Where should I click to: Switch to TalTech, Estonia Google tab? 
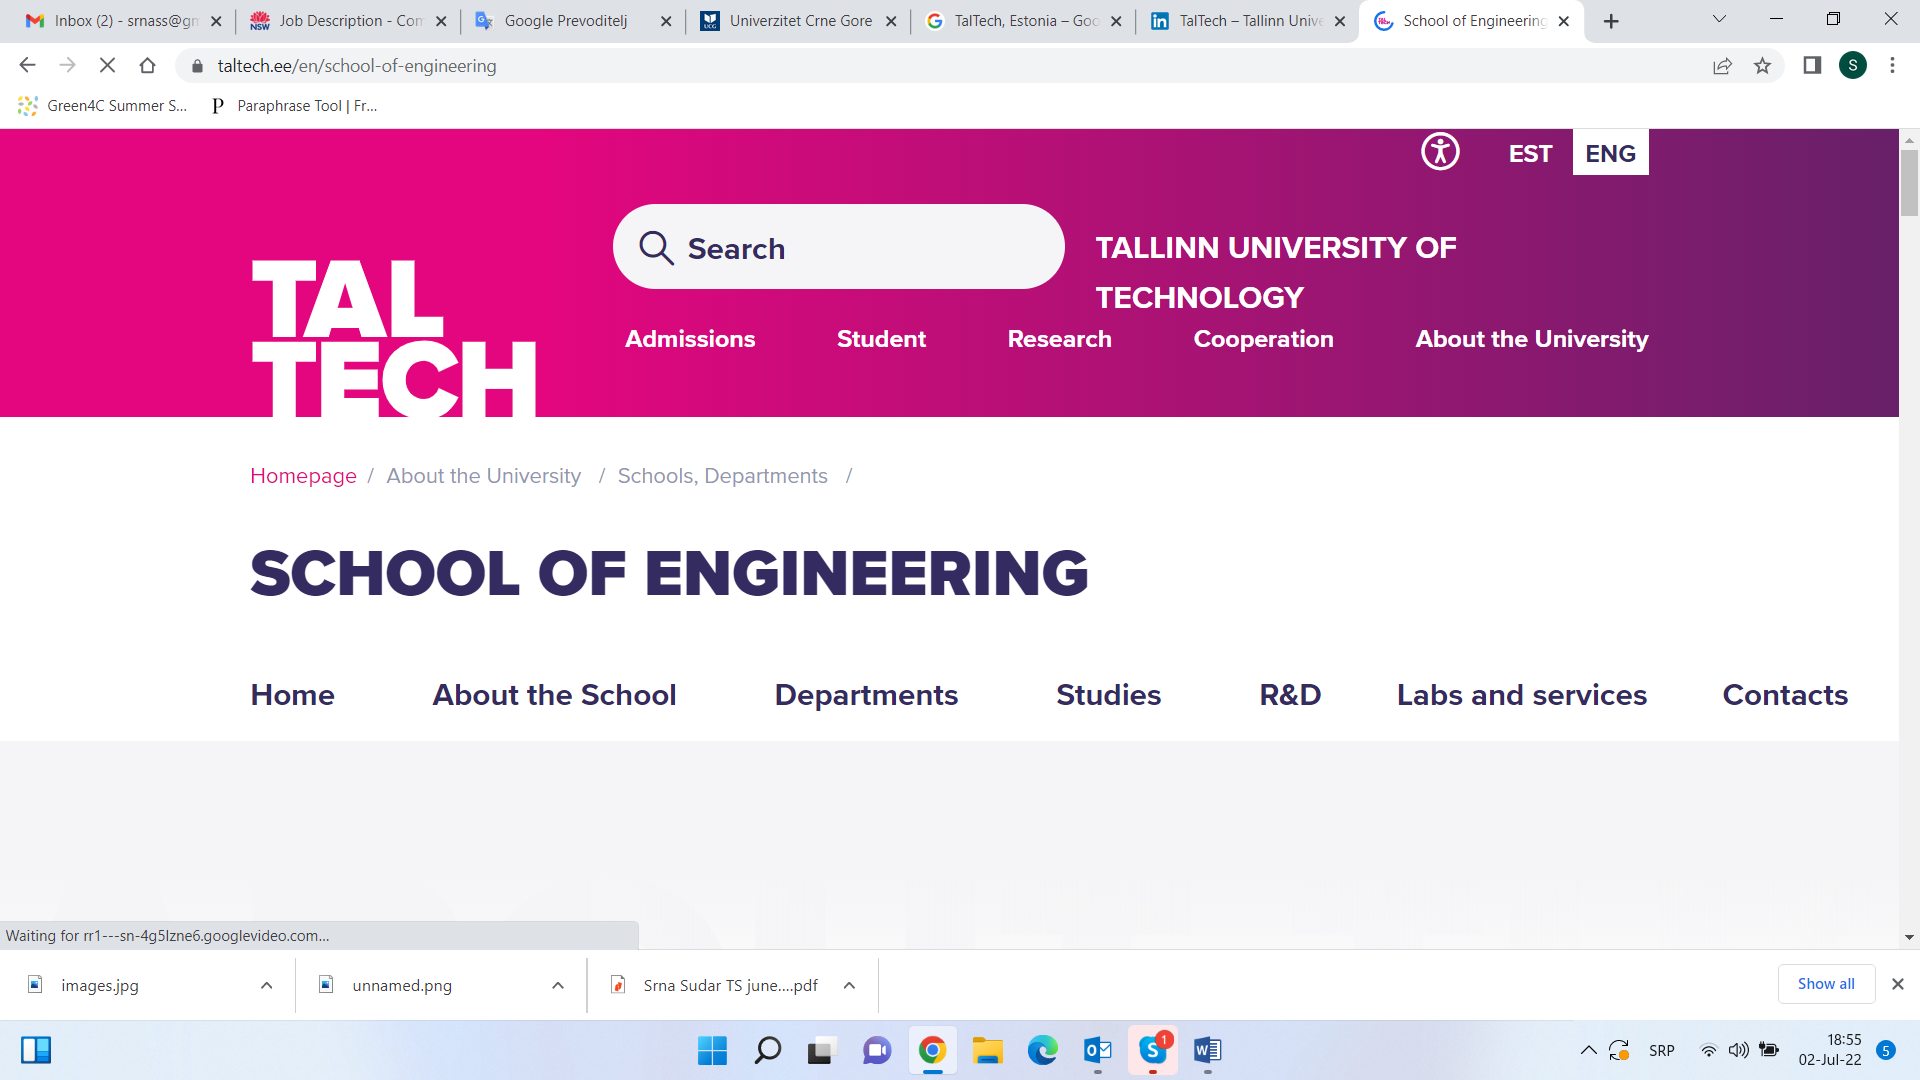1023,21
